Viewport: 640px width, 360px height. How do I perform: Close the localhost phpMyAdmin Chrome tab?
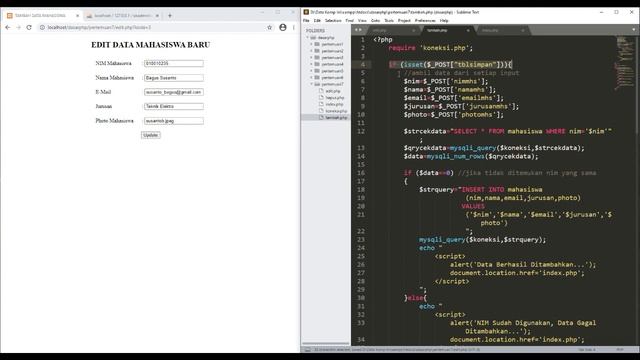157,16
